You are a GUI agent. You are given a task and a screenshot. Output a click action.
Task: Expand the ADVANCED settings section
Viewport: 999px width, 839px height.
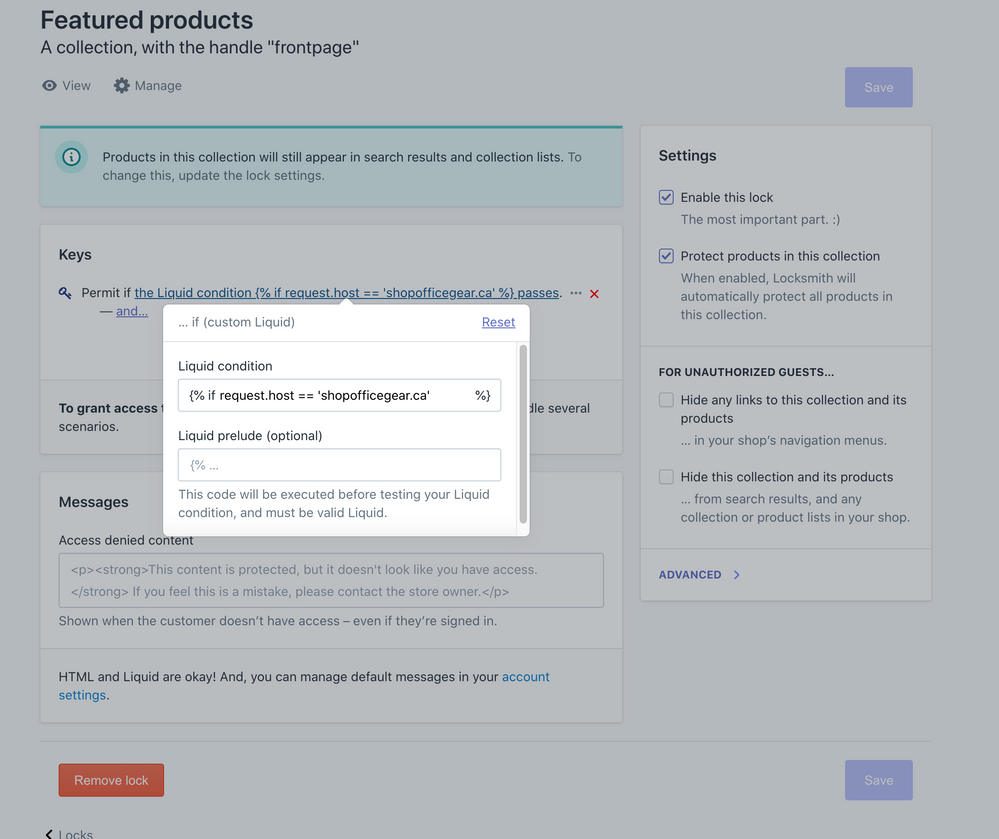699,575
